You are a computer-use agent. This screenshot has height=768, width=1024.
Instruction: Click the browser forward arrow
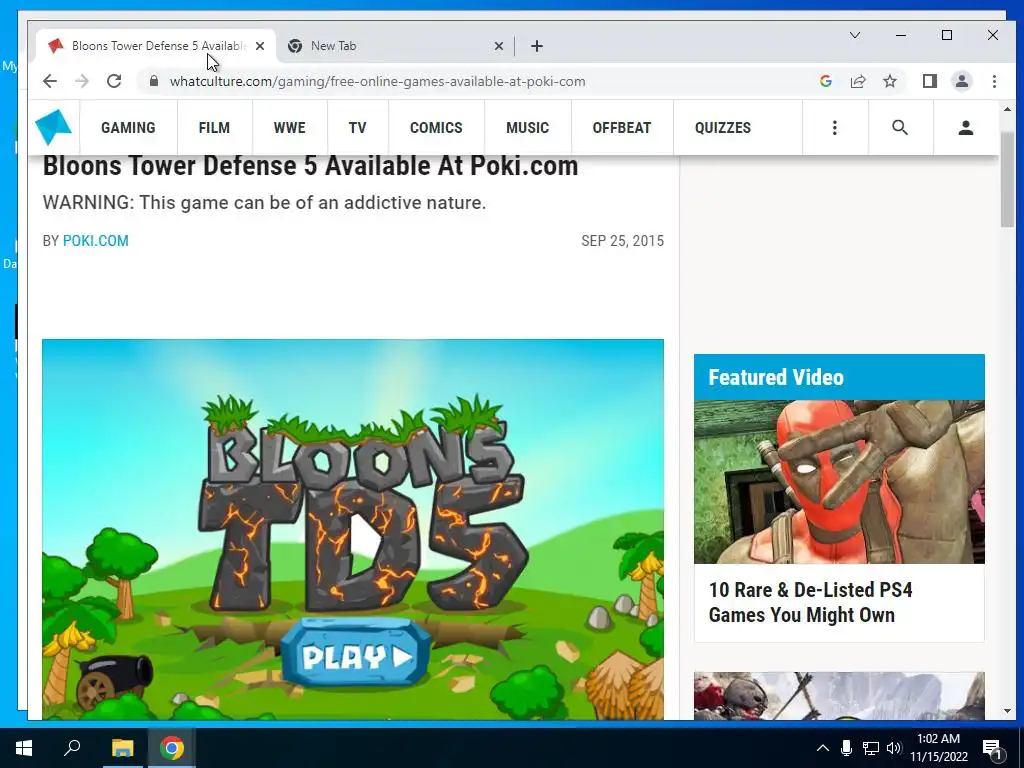coord(82,81)
